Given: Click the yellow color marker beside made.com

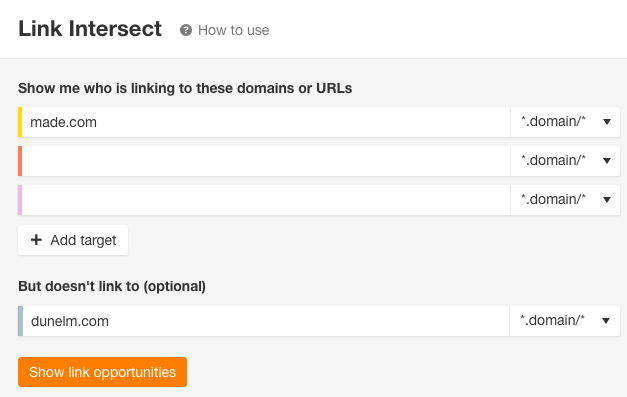Looking at the screenshot, I should click(x=20, y=122).
